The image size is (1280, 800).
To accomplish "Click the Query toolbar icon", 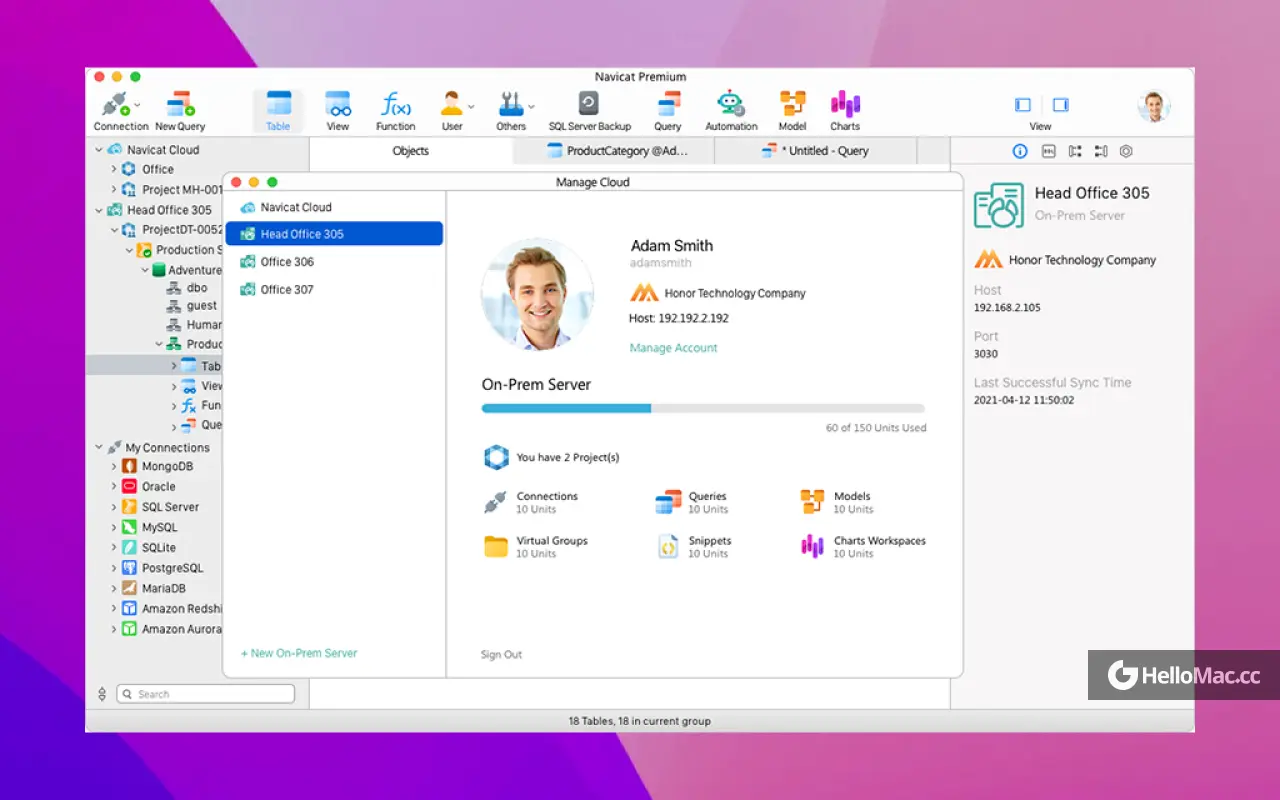I will (x=668, y=104).
